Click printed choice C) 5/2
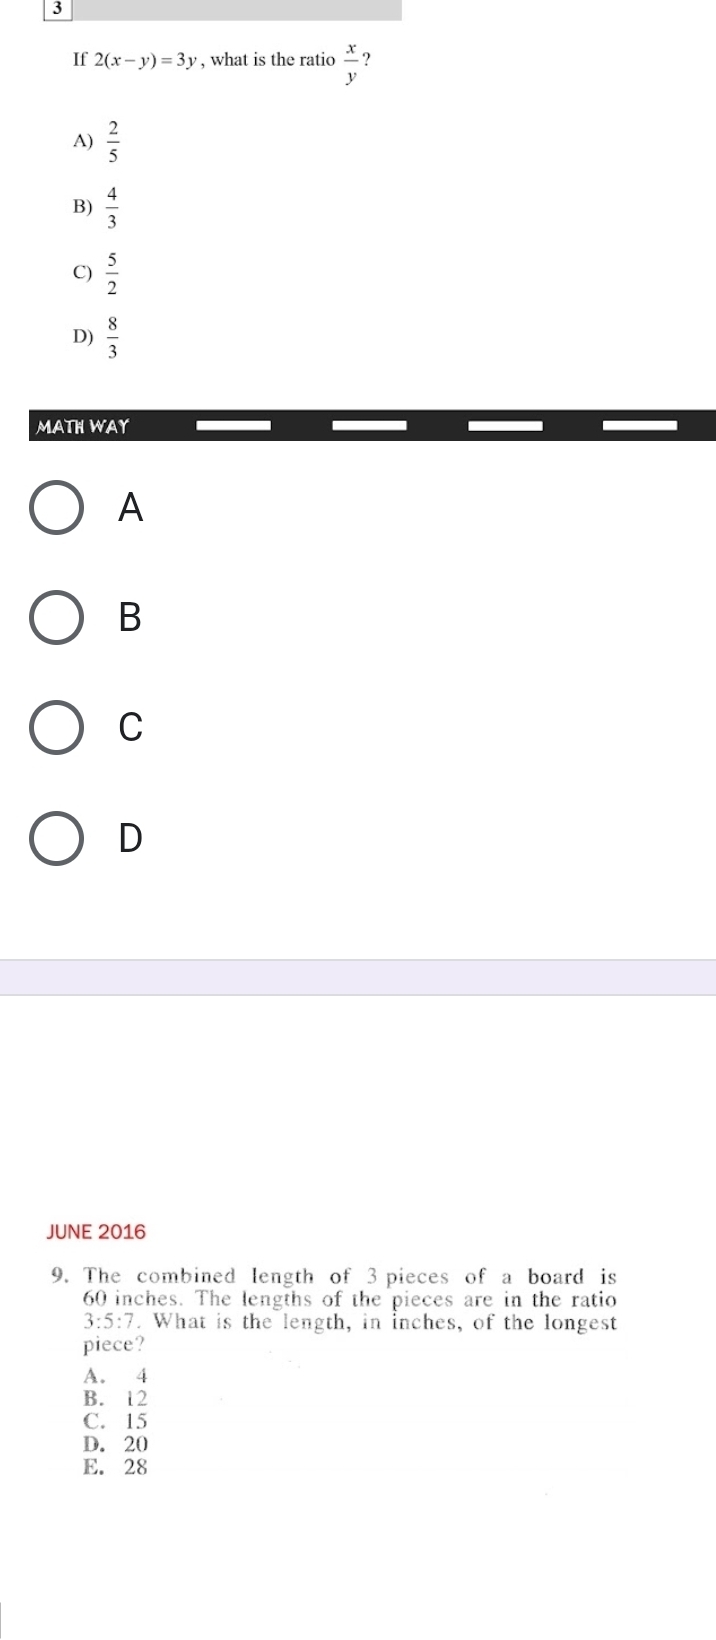Viewport: 716px width, 1640px height. tap(97, 273)
